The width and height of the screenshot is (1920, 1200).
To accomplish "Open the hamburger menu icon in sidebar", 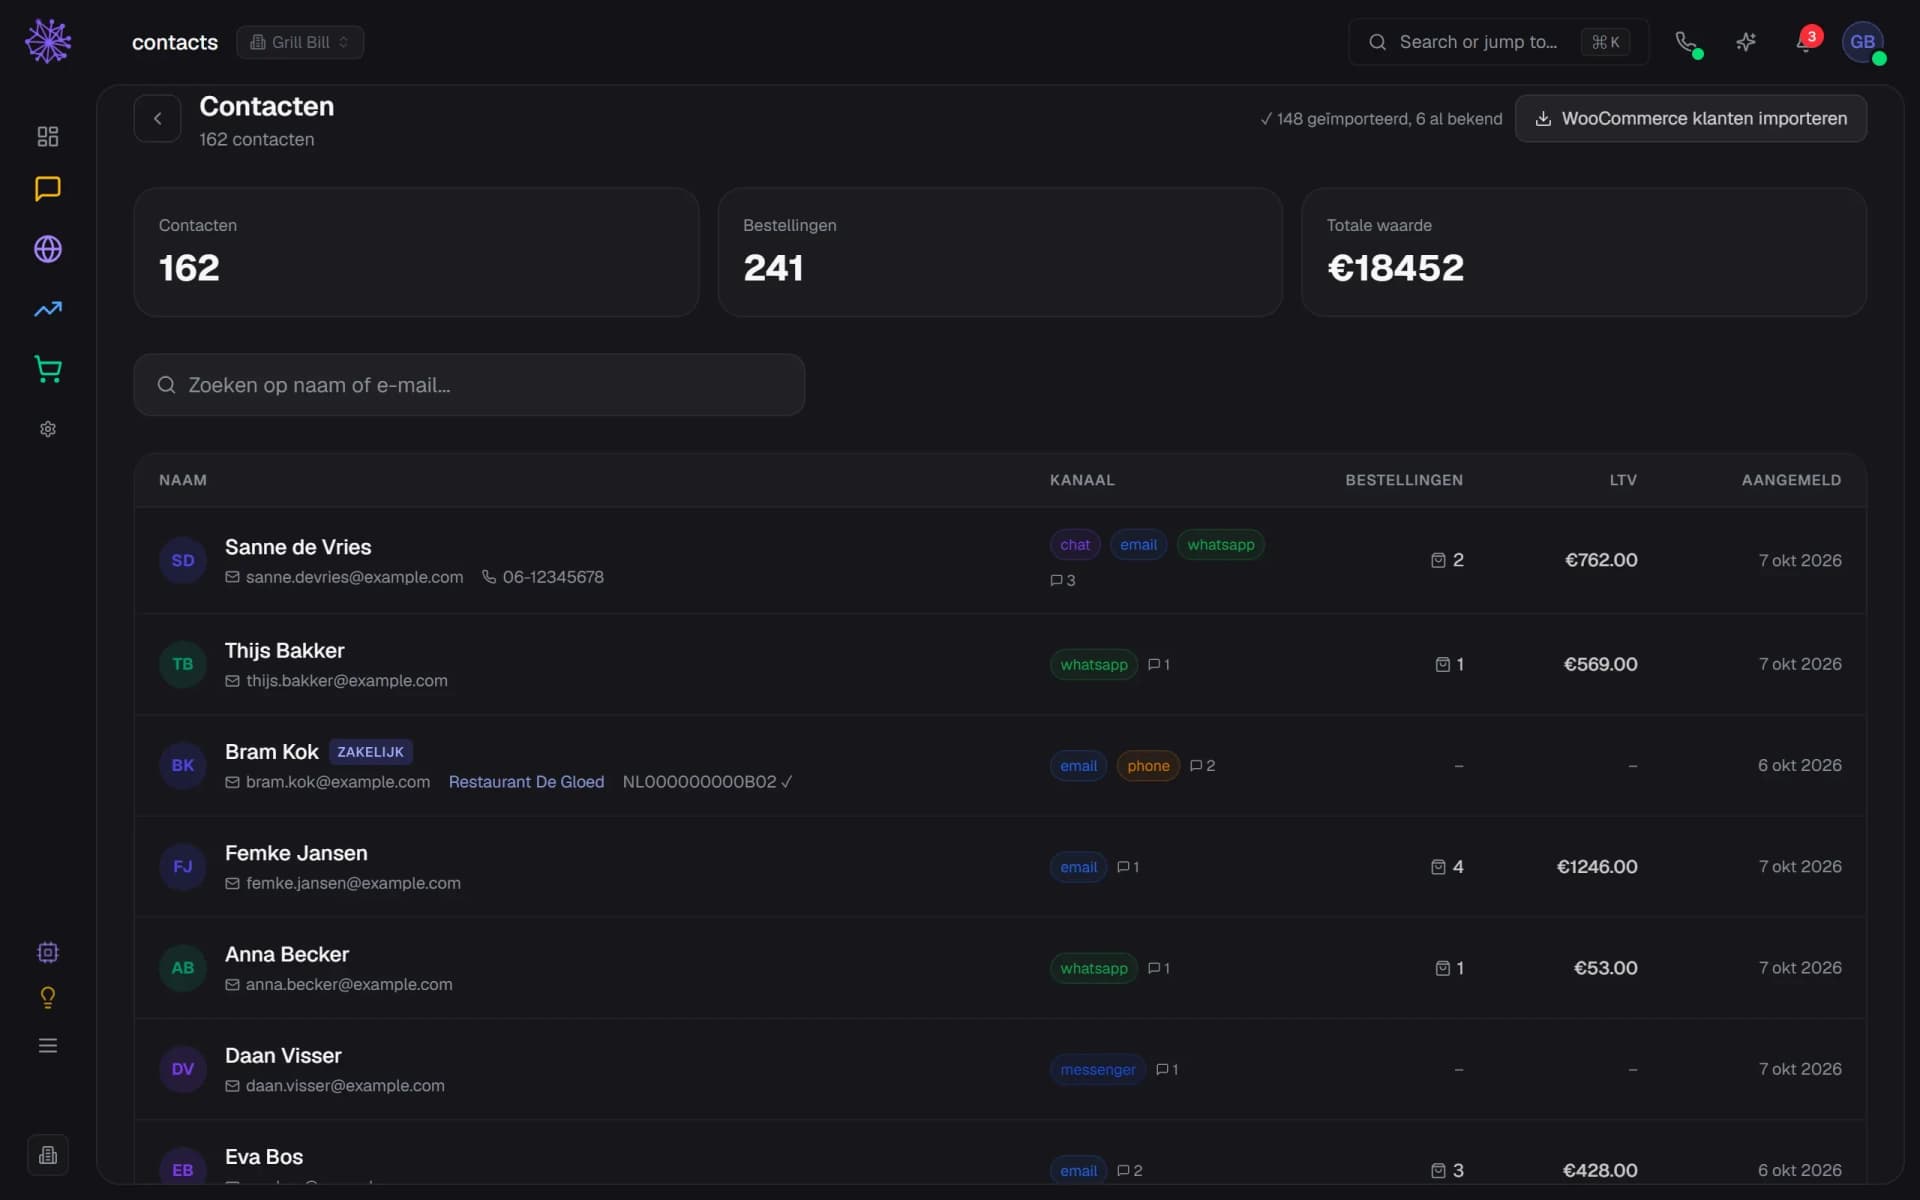I will point(48,1045).
